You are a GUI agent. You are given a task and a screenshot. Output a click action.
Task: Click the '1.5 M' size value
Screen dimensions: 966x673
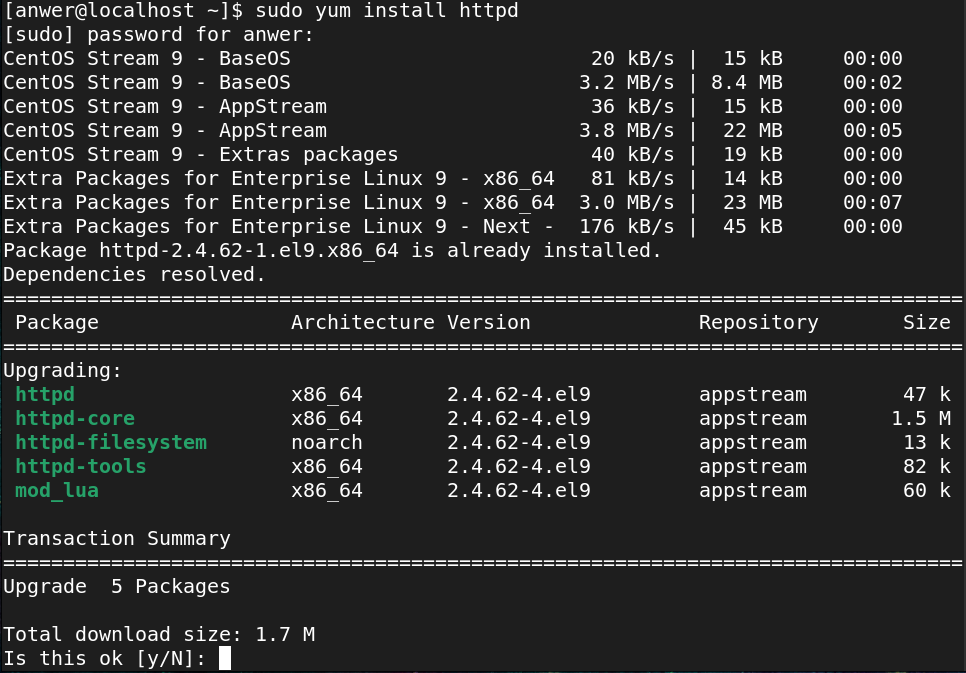[921, 419]
